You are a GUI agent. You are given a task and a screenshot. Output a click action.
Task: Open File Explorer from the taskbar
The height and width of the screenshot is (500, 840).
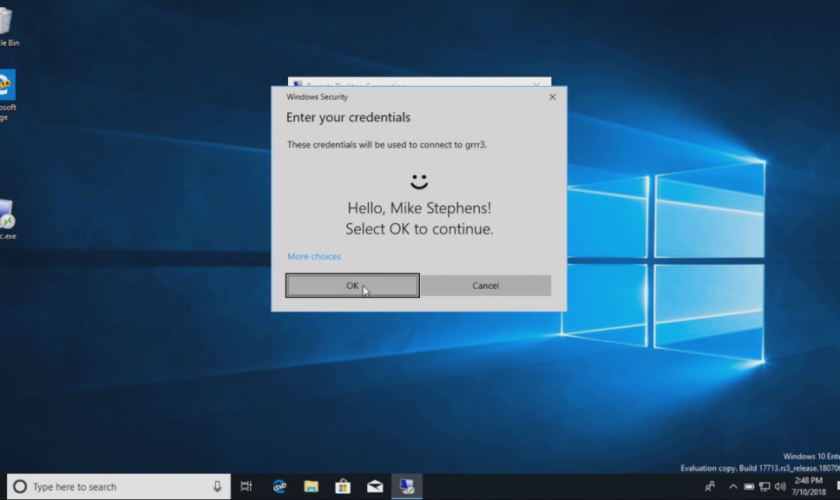[x=311, y=487]
